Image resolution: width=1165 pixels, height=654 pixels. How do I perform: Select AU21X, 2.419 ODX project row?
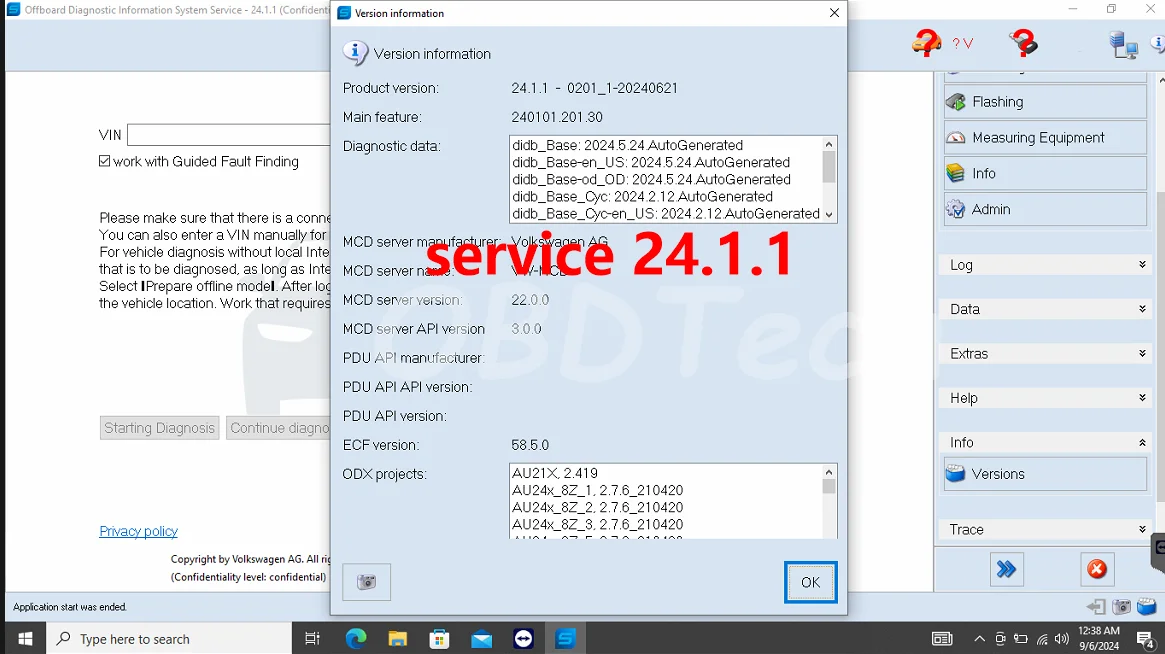555,473
